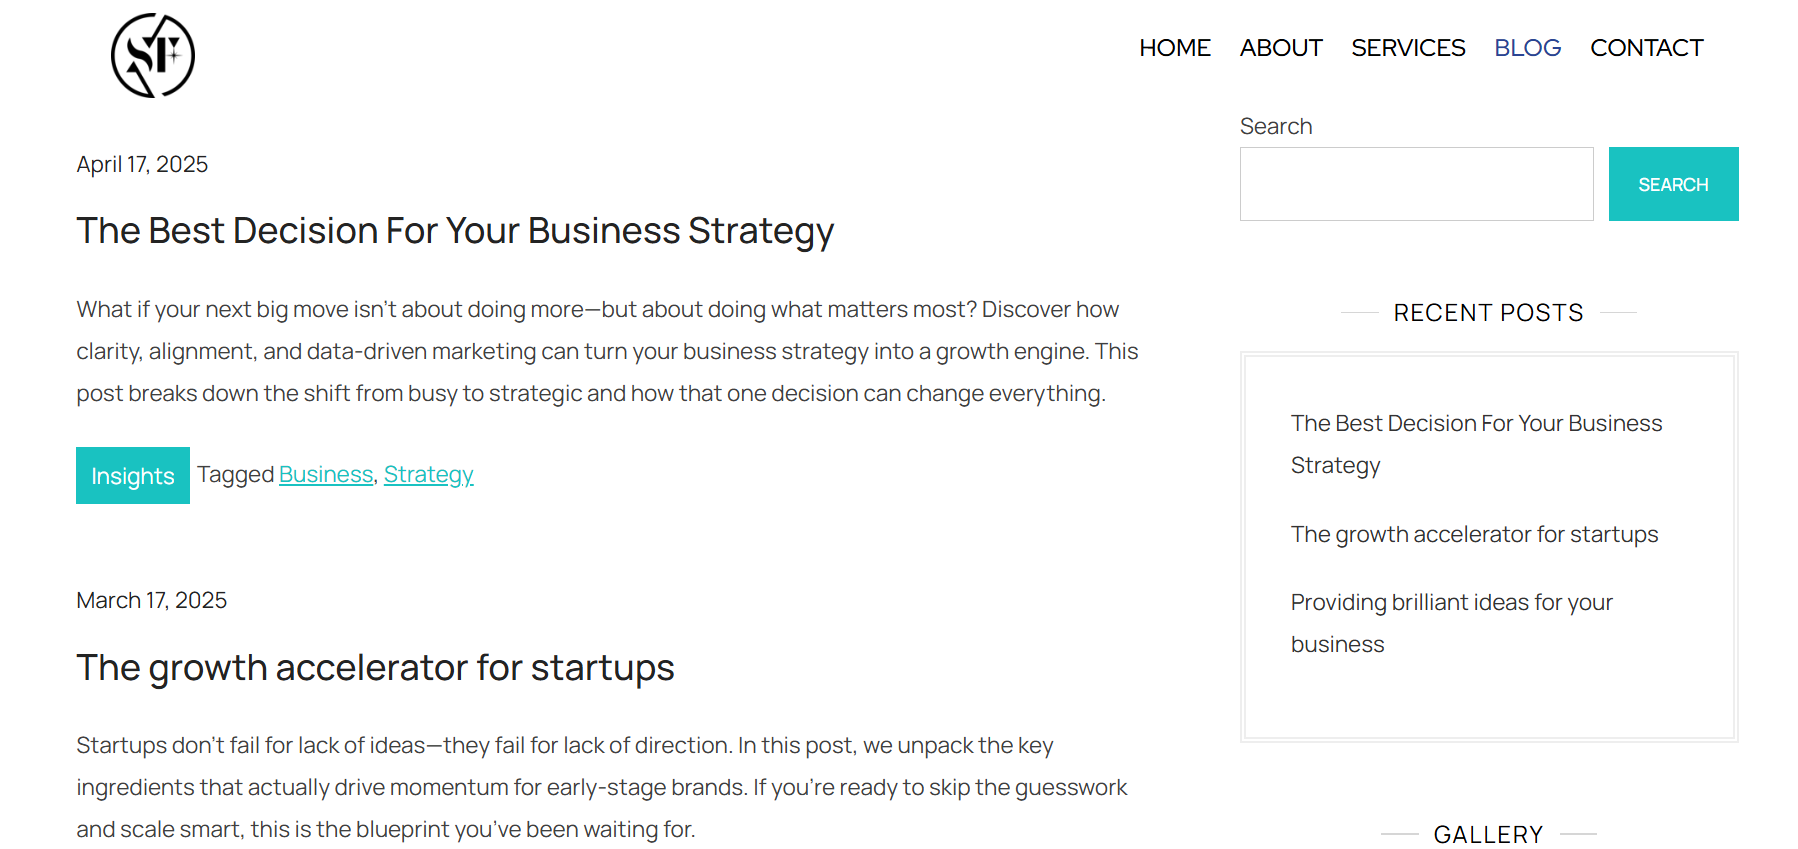
Task: Open recent post 'Providing brilliant ideas for your business'
Action: click(x=1451, y=623)
